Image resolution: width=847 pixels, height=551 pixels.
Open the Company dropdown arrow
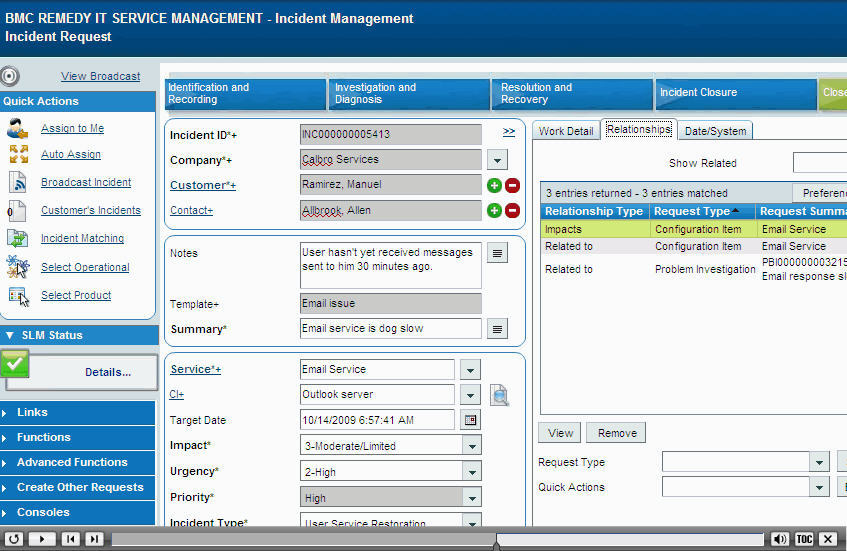[498, 160]
